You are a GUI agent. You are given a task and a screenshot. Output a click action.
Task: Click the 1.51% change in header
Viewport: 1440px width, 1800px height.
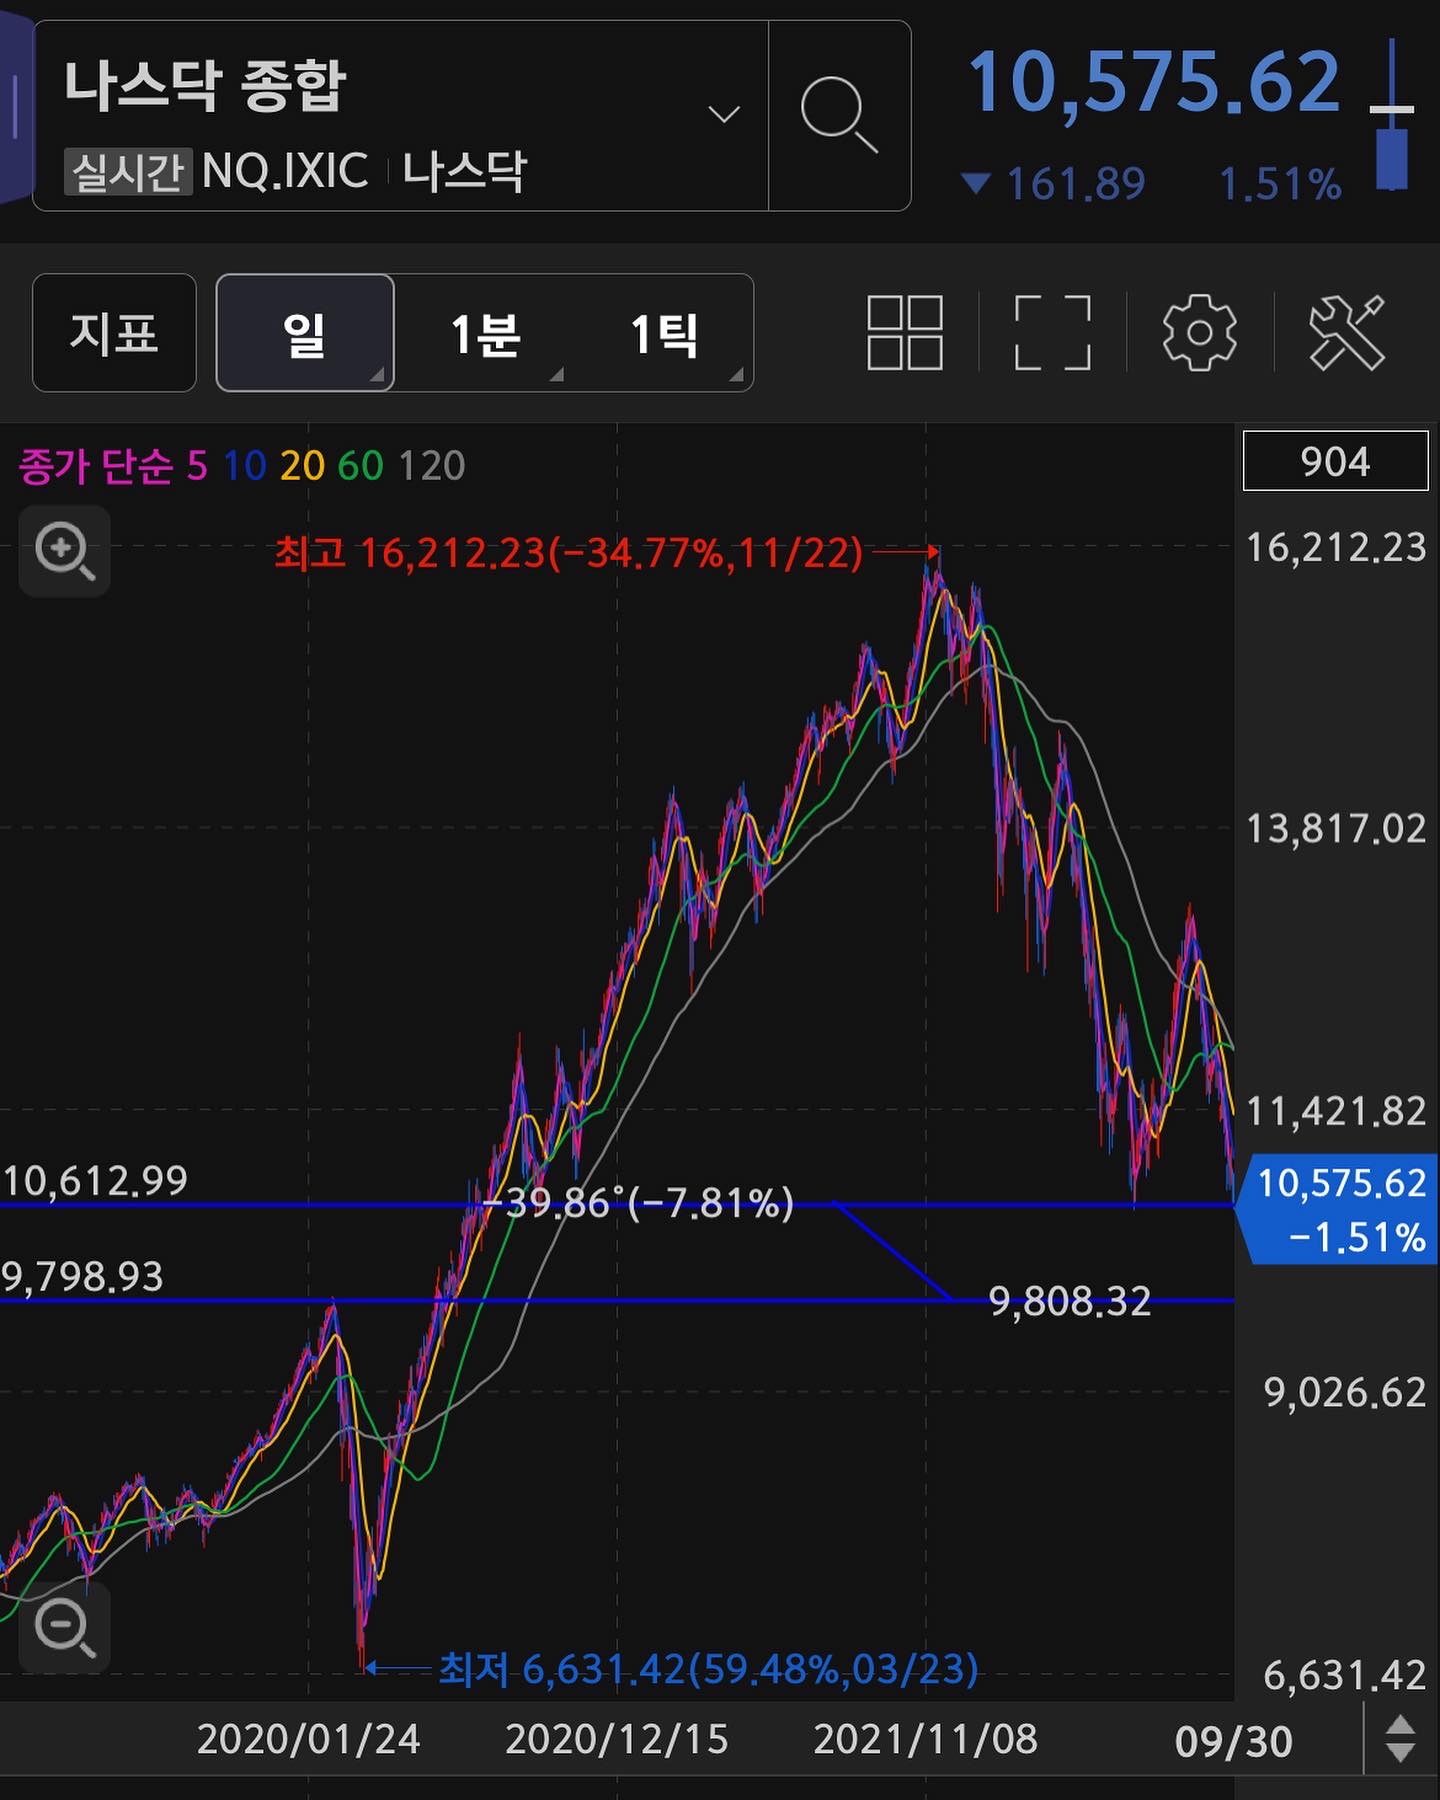[1280, 184]
